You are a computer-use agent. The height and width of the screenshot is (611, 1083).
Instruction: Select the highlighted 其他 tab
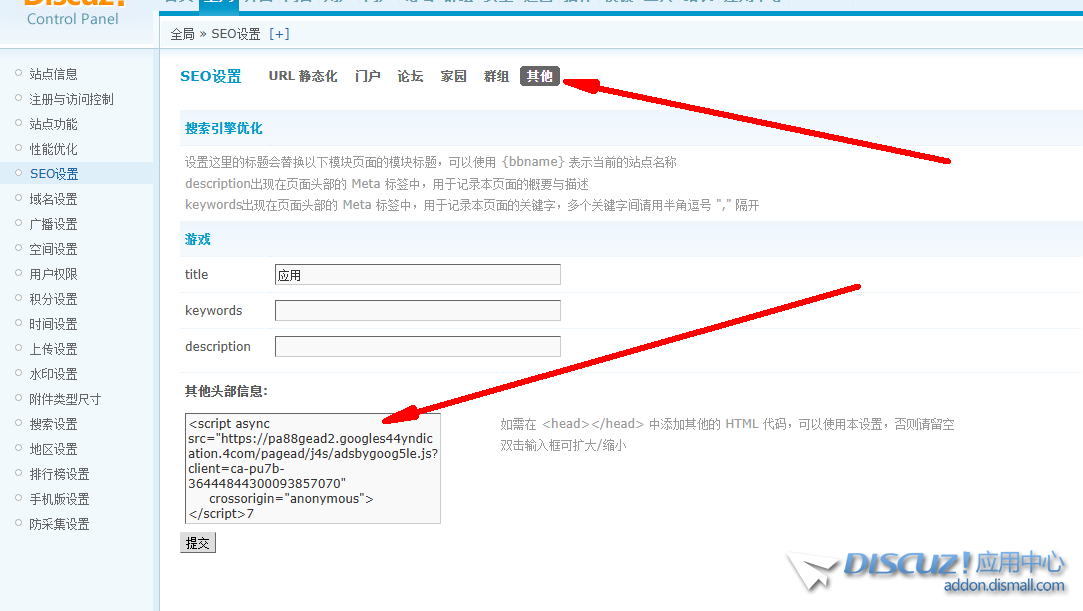point(540,76)
